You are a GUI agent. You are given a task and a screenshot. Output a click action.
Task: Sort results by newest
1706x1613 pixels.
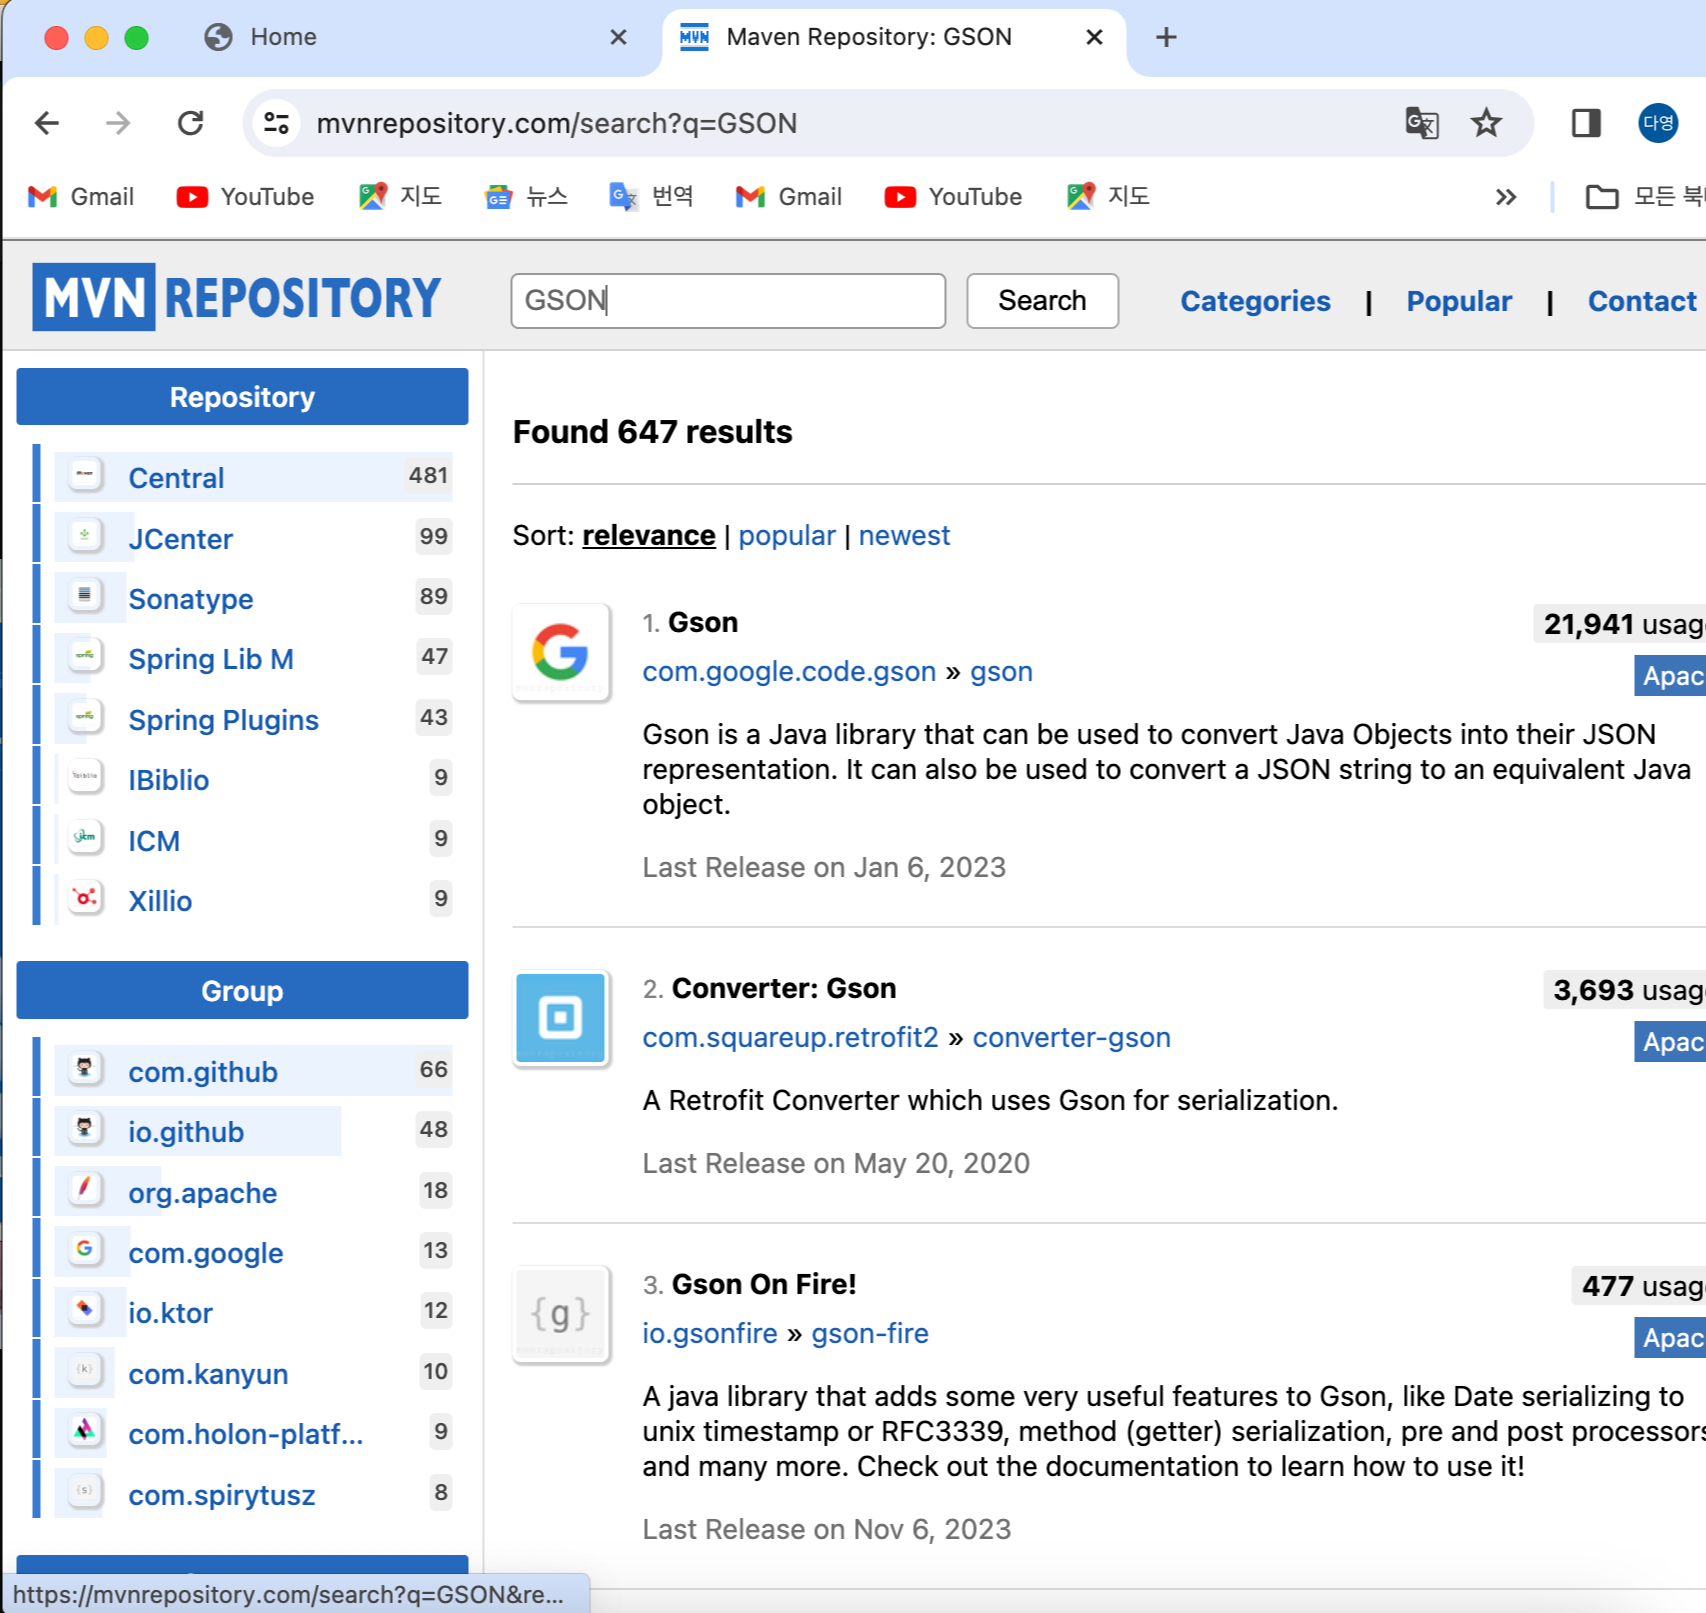pyautogui.click(x=904, y=536)
